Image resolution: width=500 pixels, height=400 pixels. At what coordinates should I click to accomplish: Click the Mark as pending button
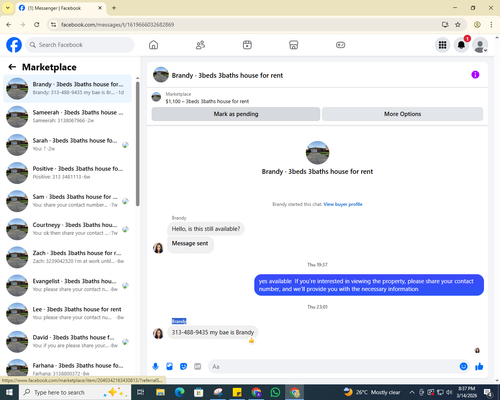pyautogui.click(x=236, y=114)
